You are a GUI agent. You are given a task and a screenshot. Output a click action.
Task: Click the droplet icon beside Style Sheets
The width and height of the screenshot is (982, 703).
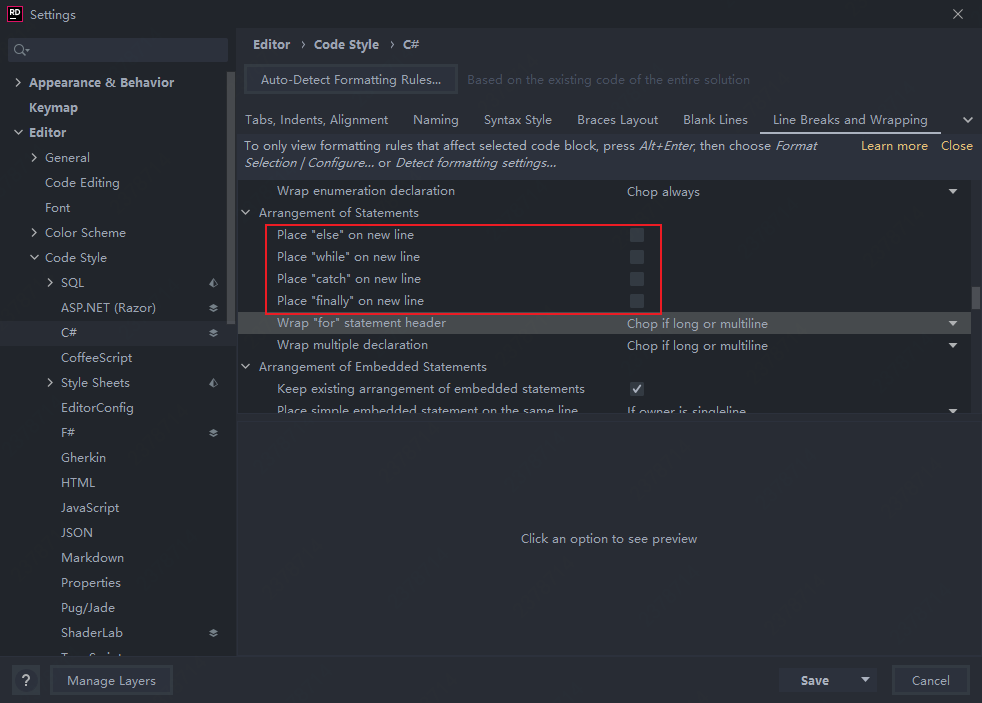coord(212,382)
